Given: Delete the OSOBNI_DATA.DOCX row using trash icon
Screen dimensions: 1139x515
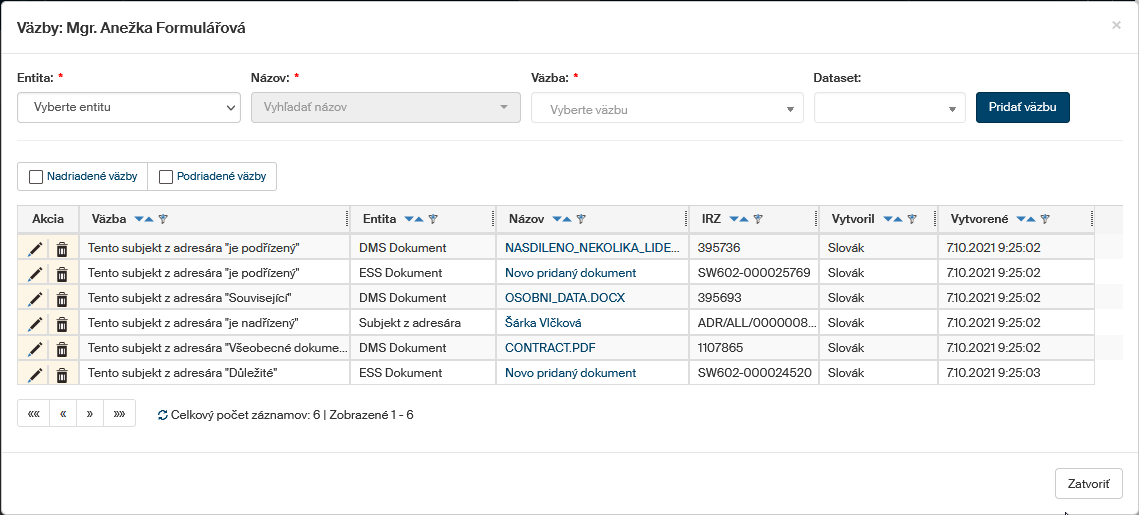Looking at the screenshot, I should pyautogui.click(x=62, y=298).
